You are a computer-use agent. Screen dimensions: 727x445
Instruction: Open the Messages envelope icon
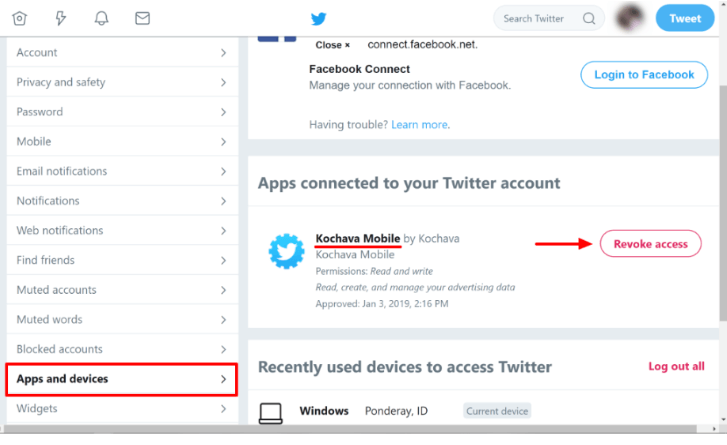[x=142, y=19]
